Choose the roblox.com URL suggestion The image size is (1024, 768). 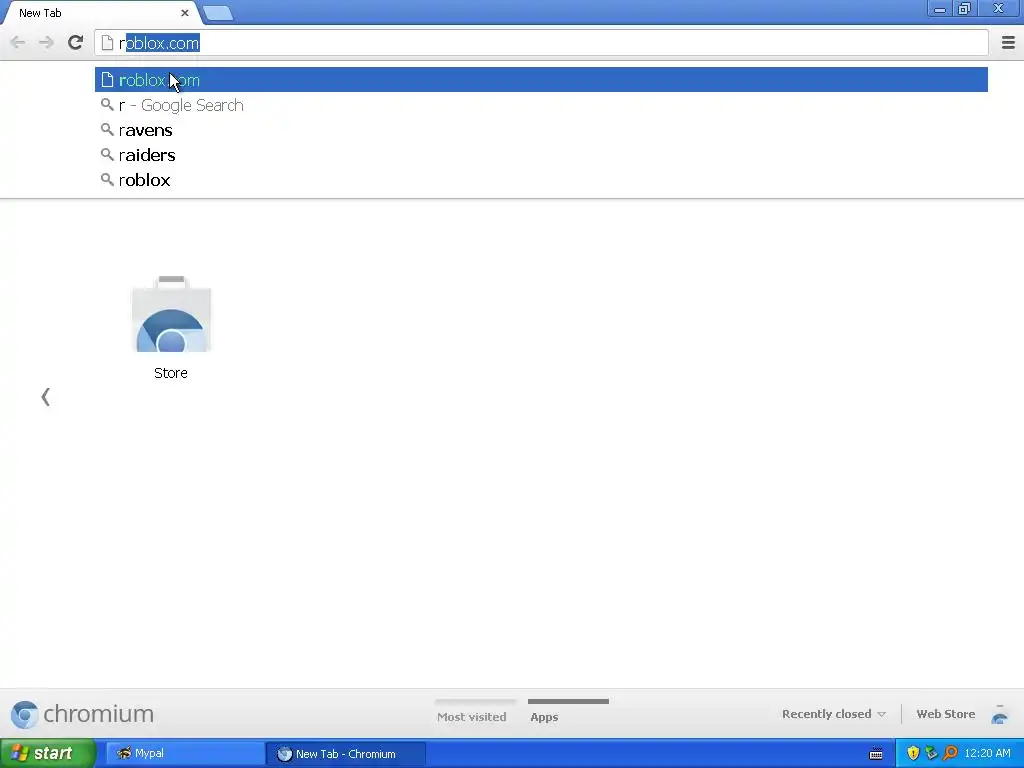541,80
